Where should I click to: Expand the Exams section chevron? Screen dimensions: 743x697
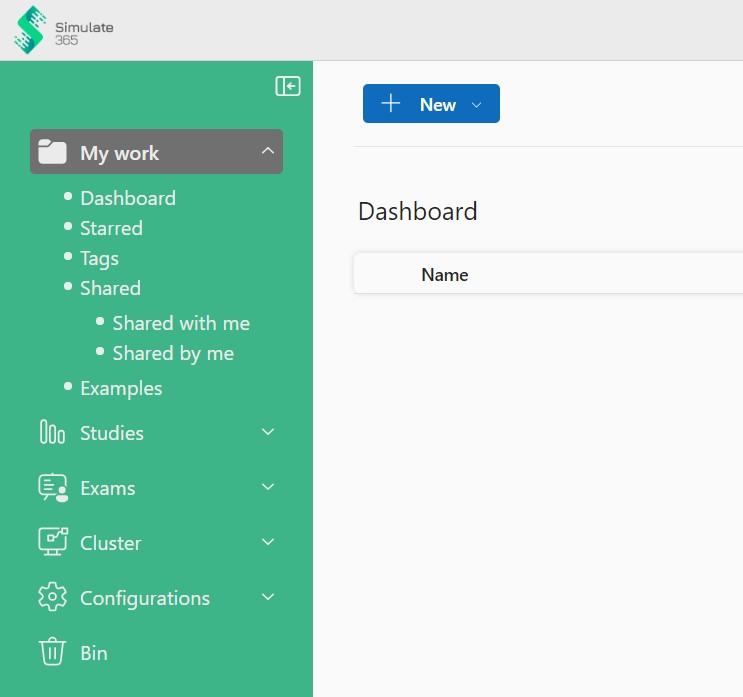pyautogui.click(x=267, y=487)
